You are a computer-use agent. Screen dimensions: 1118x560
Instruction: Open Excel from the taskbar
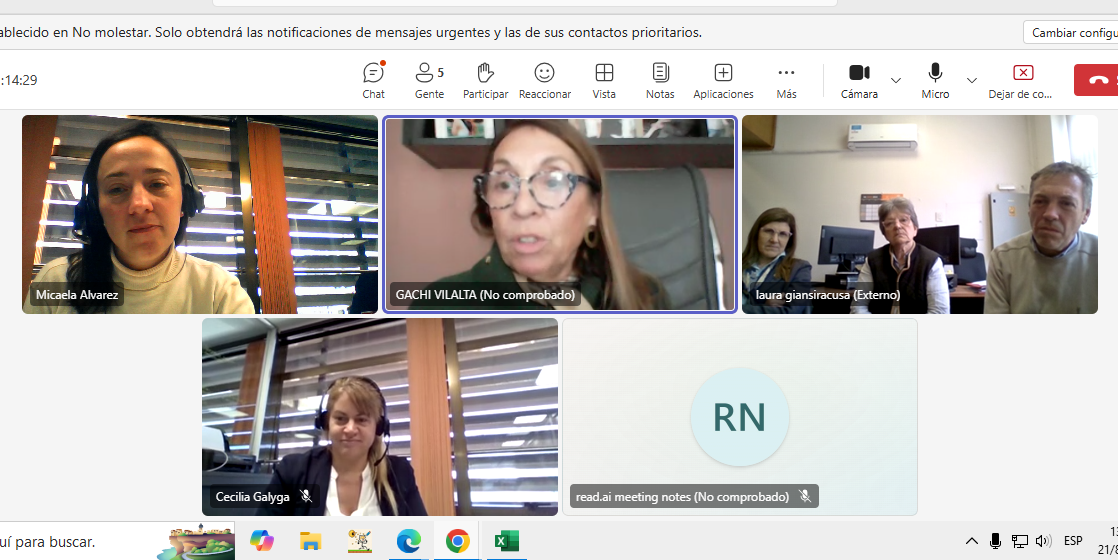pos(506,541)
